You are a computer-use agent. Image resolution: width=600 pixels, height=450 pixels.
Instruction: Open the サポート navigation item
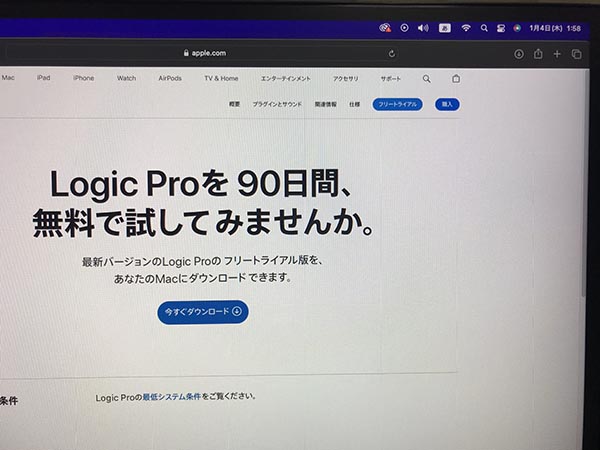[390, 79]
